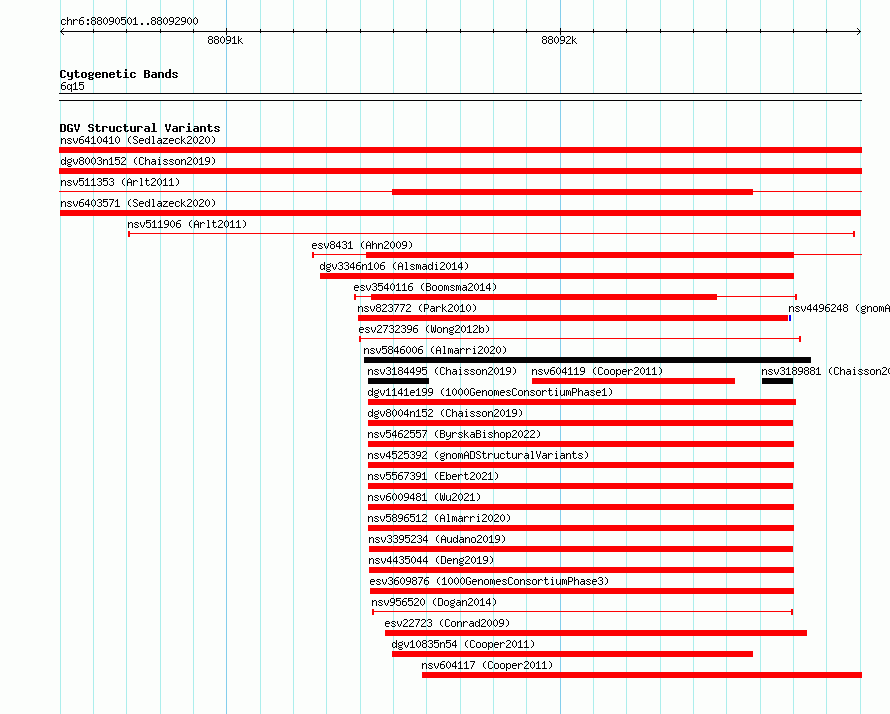Click nsv3184495 (Chaisson2019) label
890x714 pixels.
tap(442, 371)
